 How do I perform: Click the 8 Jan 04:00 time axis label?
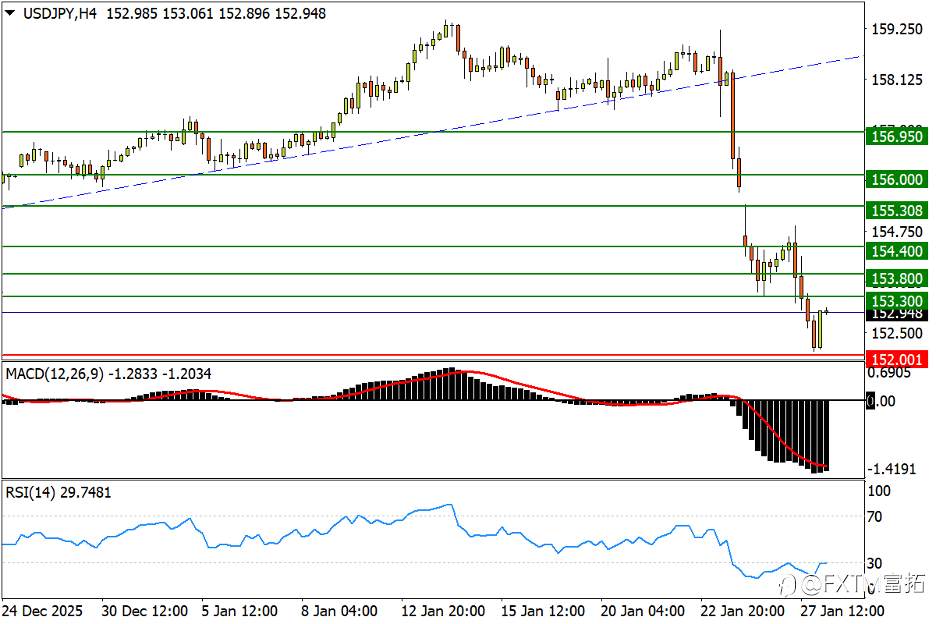339,611
